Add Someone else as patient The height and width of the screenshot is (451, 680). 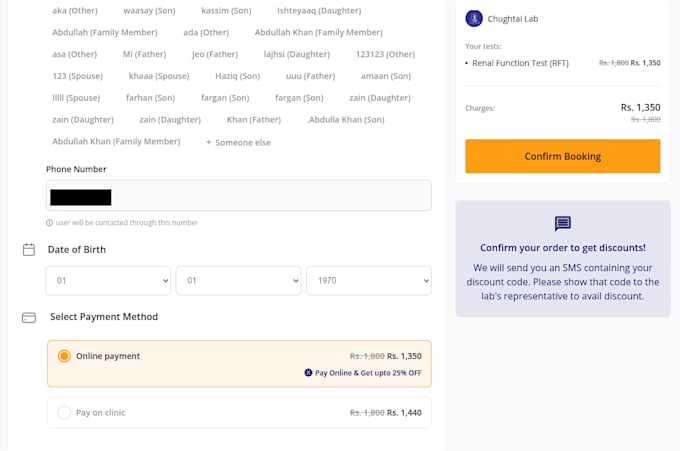[239, 143]
